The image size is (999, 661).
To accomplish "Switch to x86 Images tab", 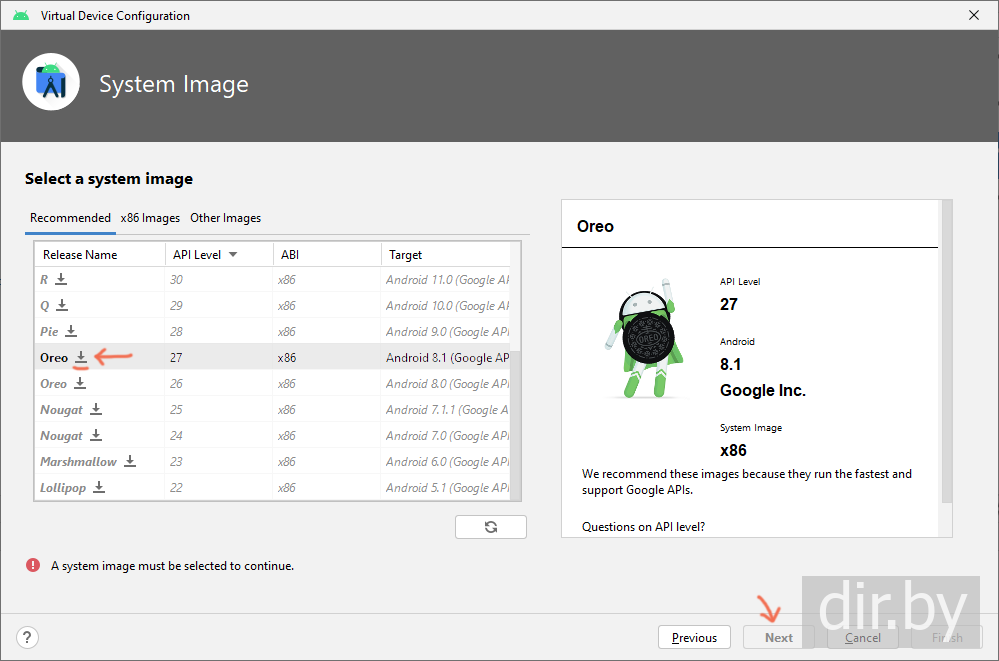I will (150, 218).
